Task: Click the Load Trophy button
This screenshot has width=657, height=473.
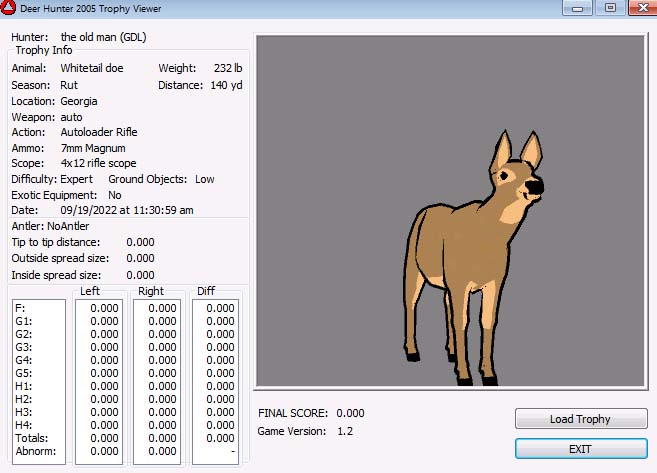Action: (x=581, y=419)
